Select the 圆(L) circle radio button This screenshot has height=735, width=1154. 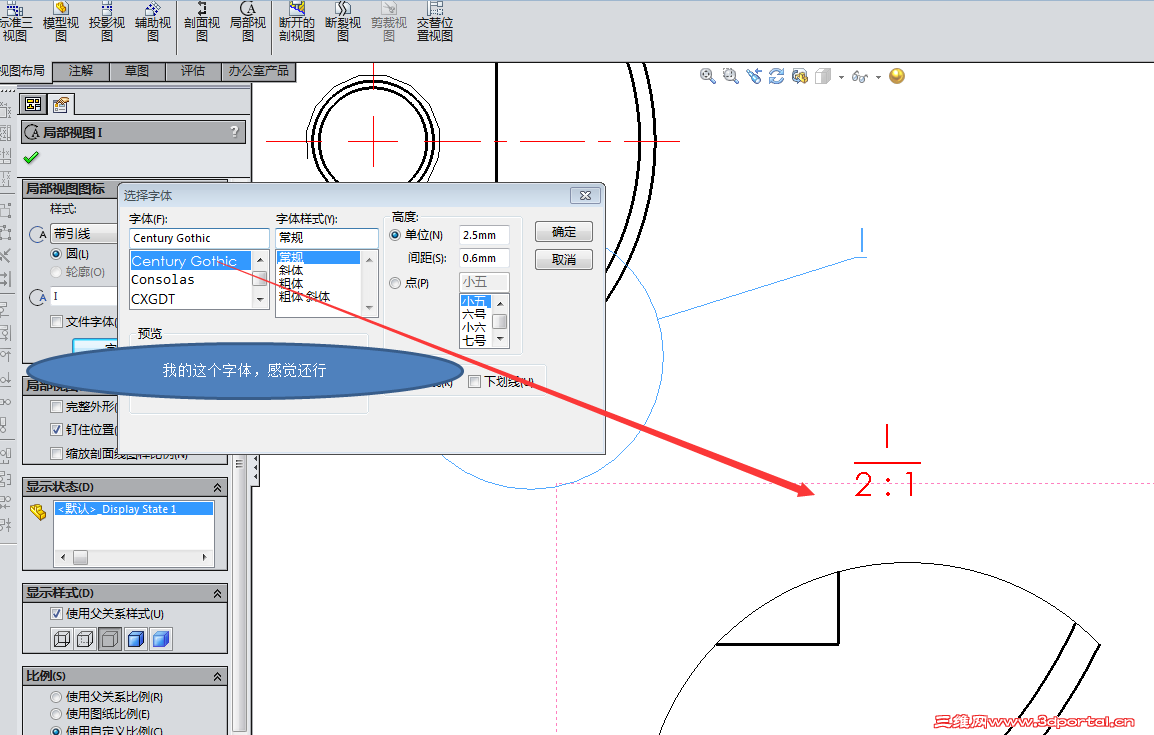(x=56, y=254)
